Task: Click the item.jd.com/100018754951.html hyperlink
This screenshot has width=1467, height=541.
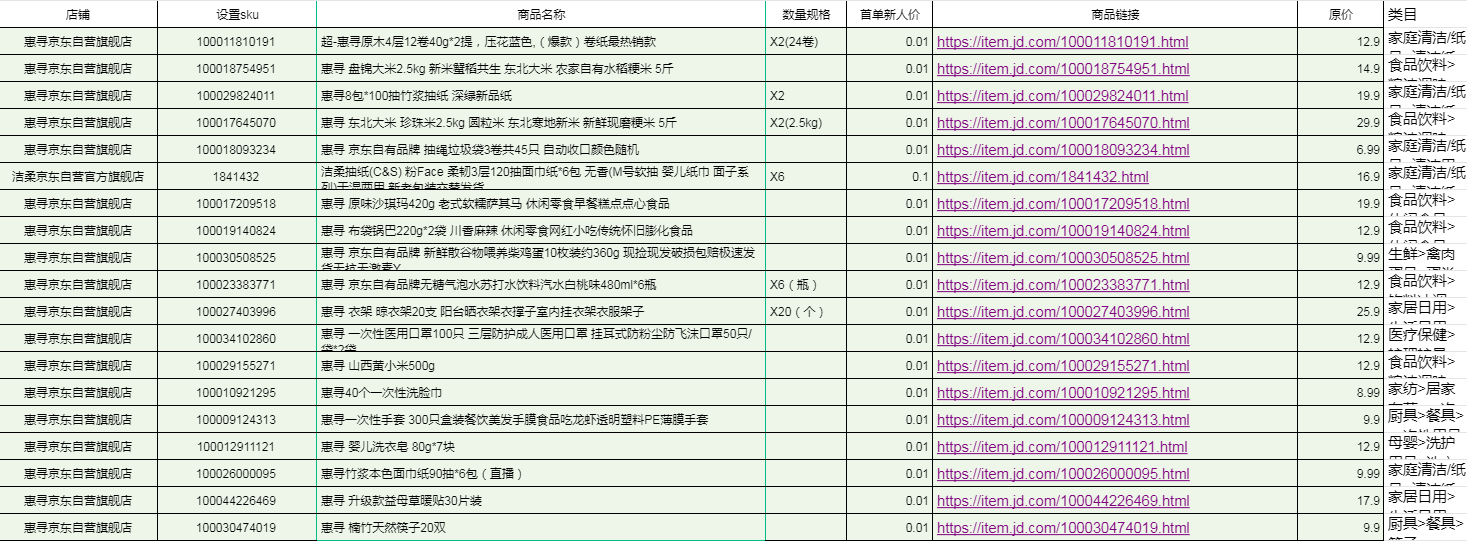Action: coord(1062,69)
